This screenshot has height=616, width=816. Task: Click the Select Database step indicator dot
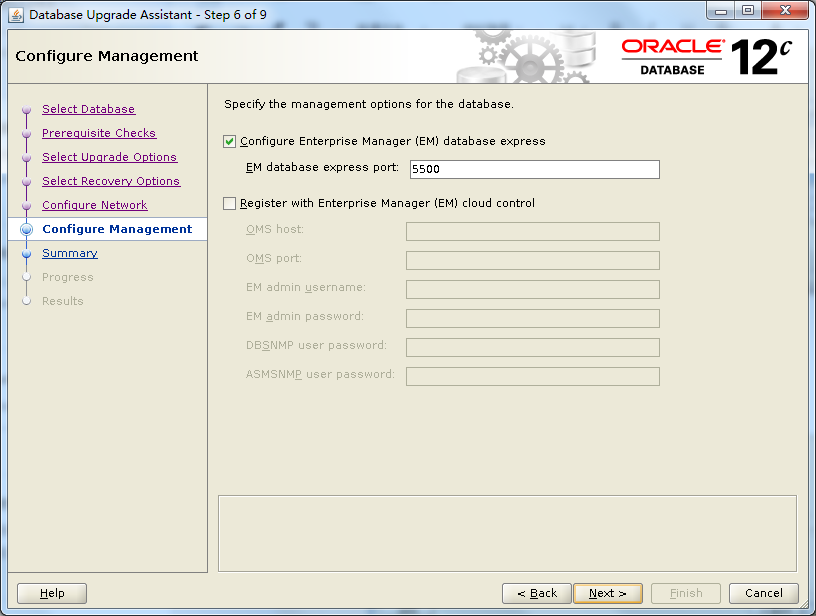(26, 109)
